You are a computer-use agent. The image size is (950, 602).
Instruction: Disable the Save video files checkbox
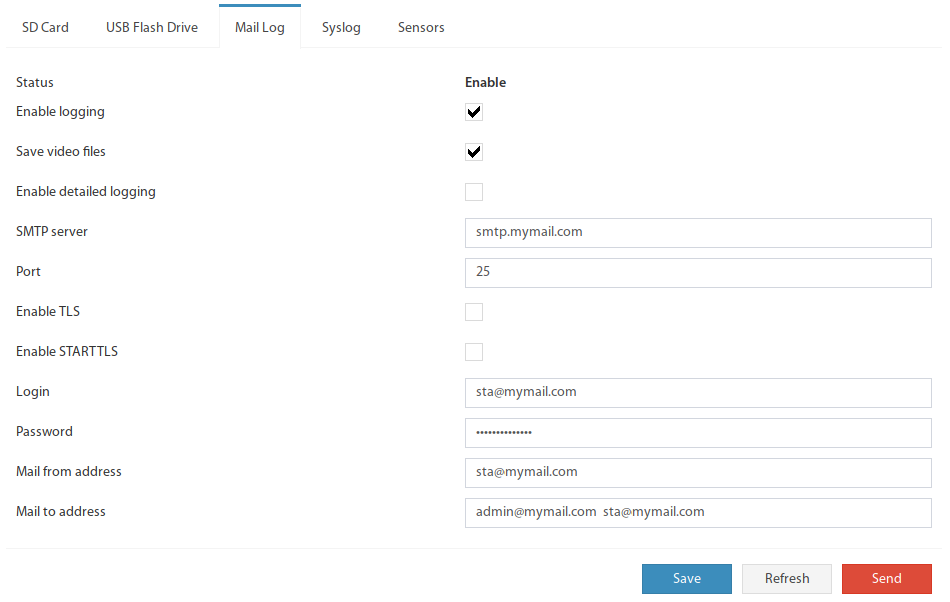point(474,152)
